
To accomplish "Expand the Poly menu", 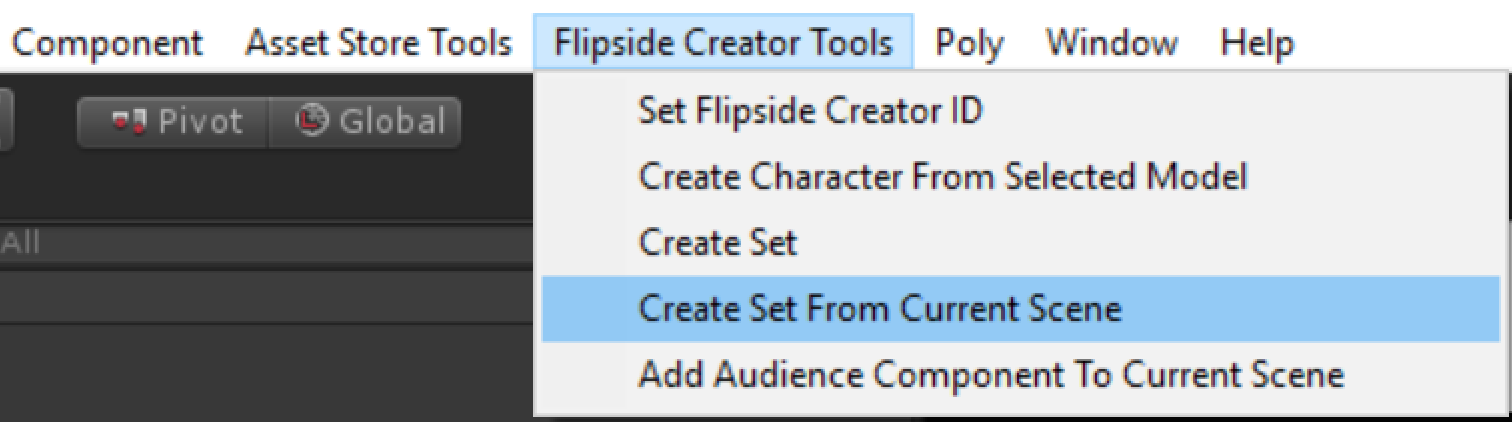I will tap(969, 43).
